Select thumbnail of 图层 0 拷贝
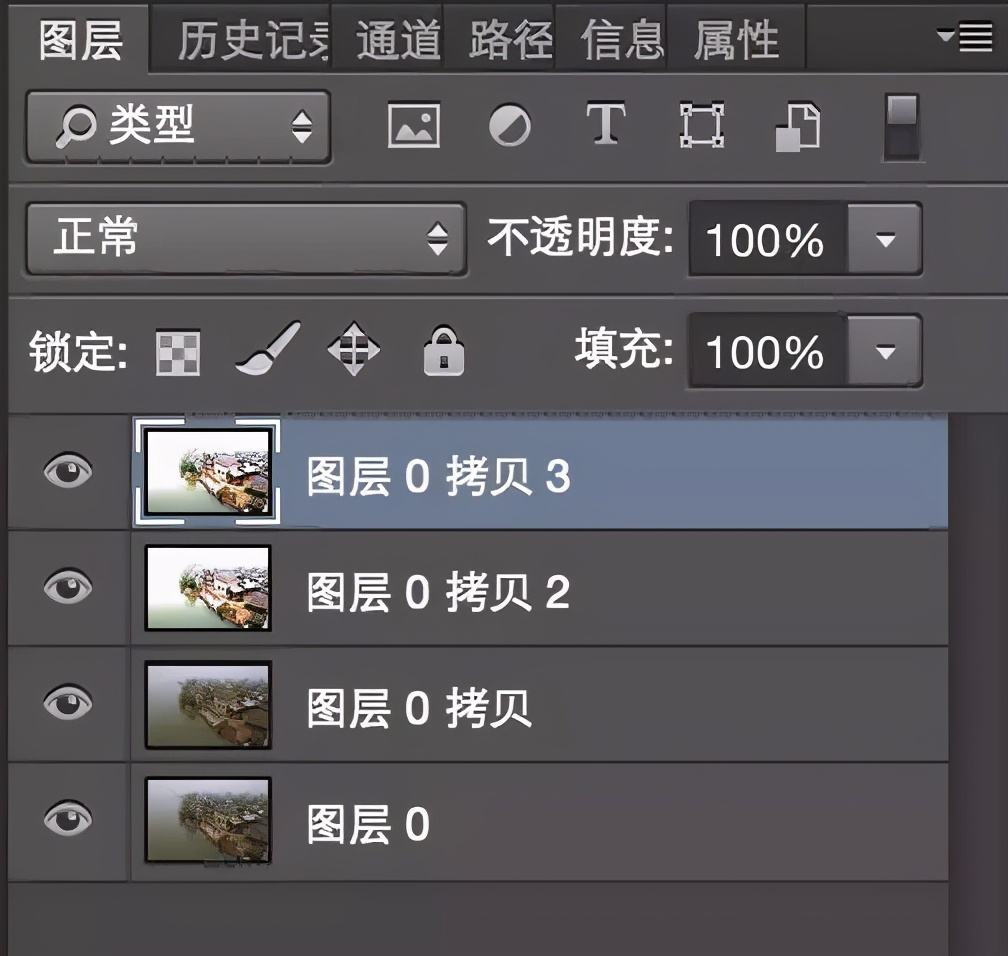The image size is (1008, 956). click(x=208, y=705)
